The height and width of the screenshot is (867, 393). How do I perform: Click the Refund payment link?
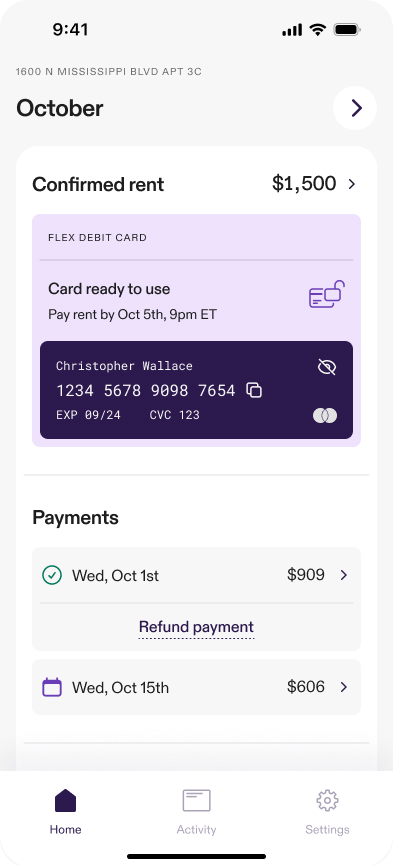[x=196, y=627]
